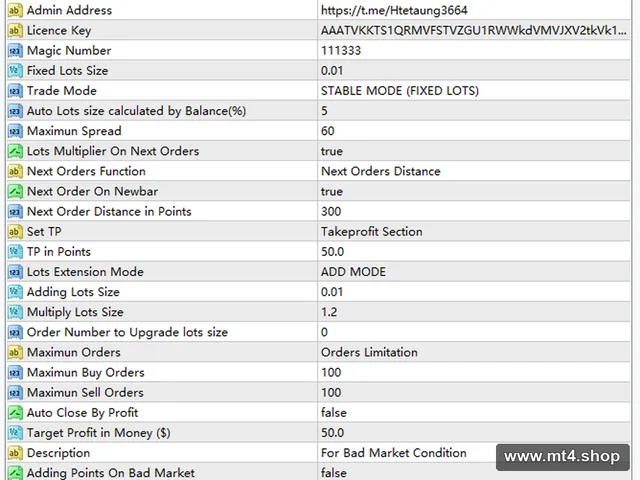
Task: Click the bool icon beside Auto Close By Profit
Action: (15, 413)
